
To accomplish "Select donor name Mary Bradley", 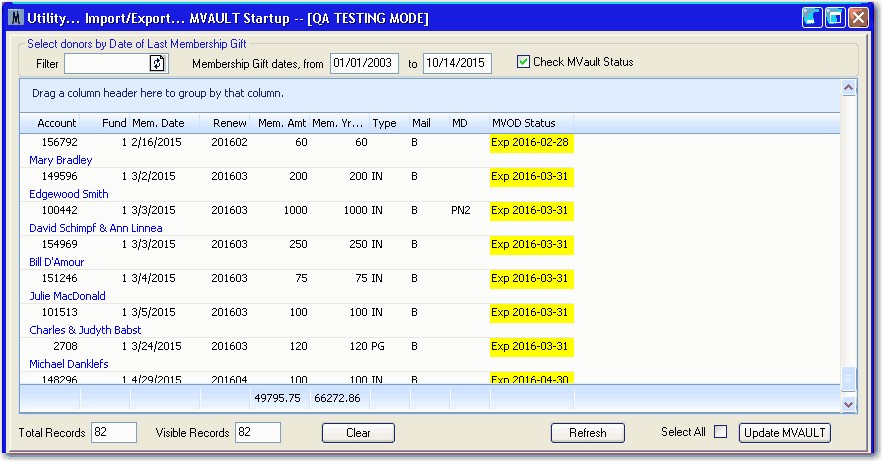I will coord(61,160).
